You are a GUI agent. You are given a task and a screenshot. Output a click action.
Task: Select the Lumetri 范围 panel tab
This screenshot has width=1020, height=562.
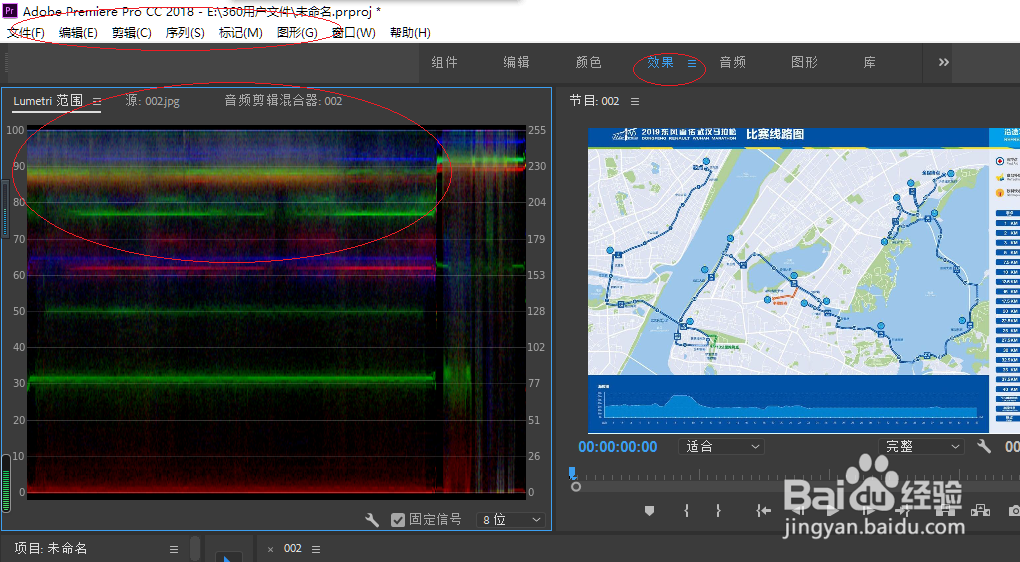[48, 101]
